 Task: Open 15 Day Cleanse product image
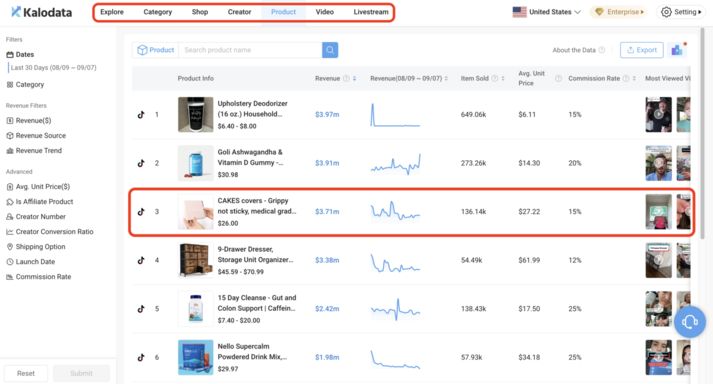(x=196, y=308)
